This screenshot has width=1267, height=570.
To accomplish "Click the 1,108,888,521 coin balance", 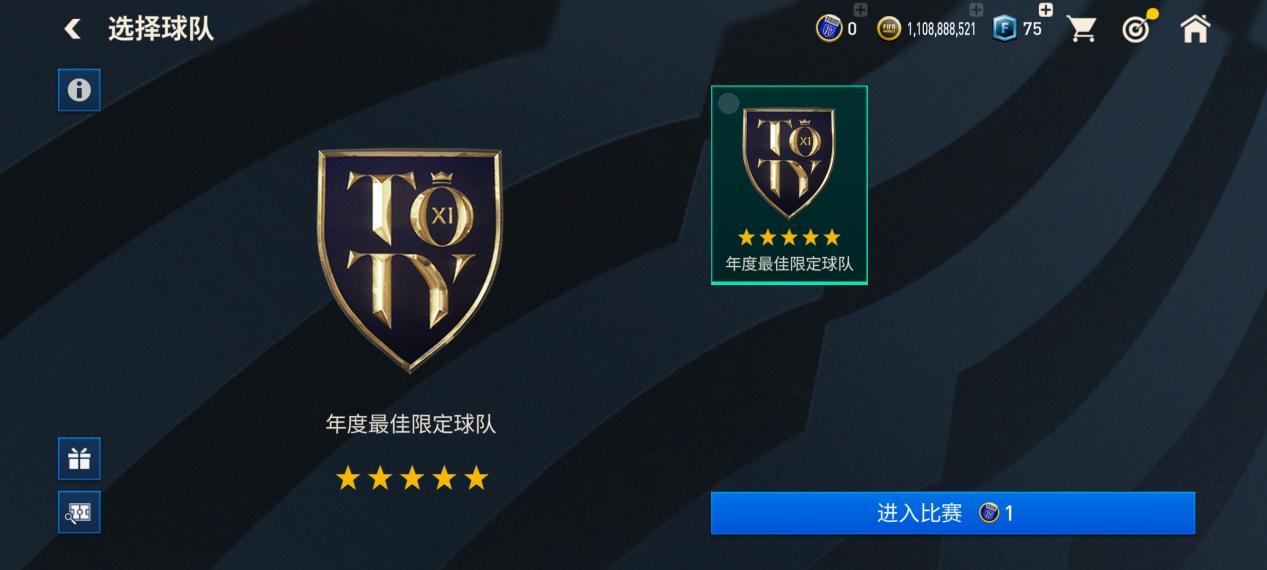I will pyautogui.click(x=941, y=29).
